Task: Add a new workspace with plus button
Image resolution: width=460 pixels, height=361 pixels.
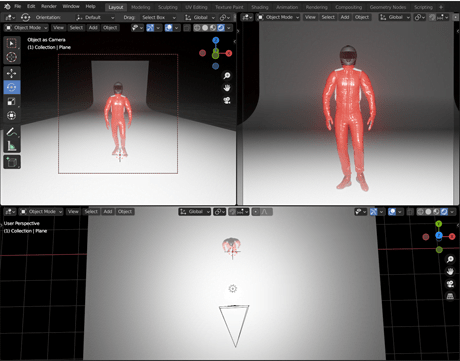Action: tap(441, 7)
